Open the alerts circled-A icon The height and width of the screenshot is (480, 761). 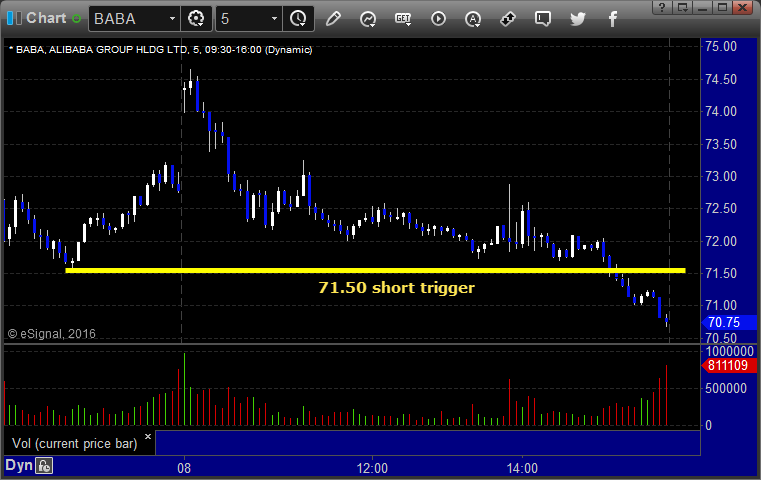point(473,19)
